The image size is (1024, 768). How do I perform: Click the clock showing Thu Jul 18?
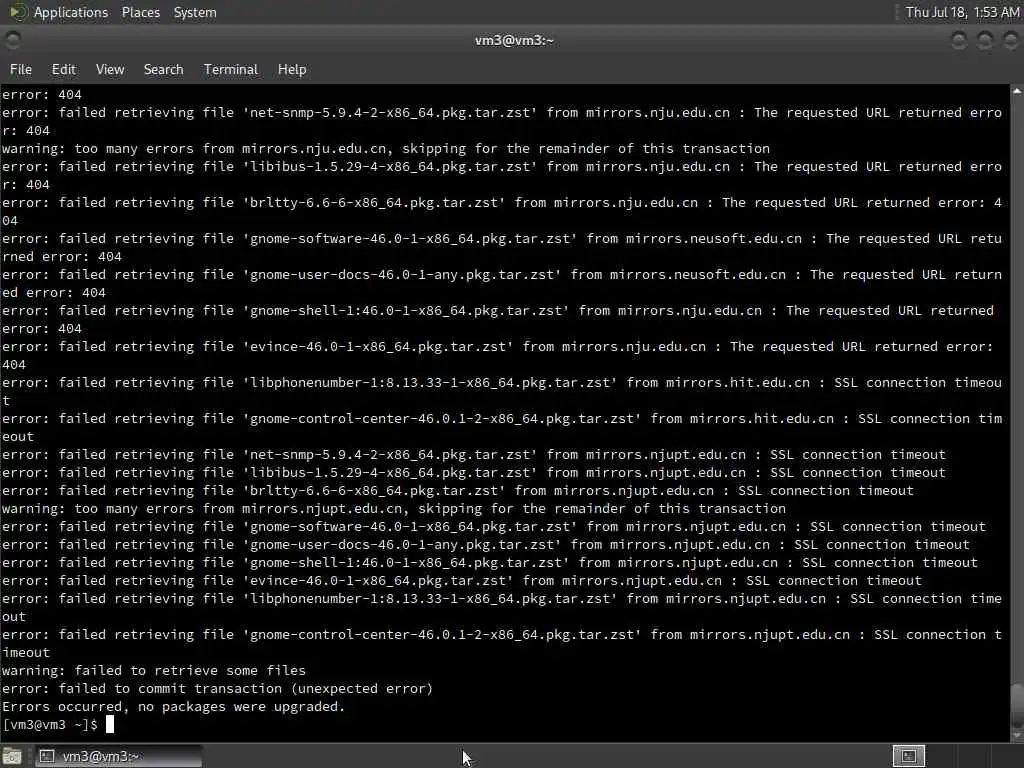tap(962, 12)
